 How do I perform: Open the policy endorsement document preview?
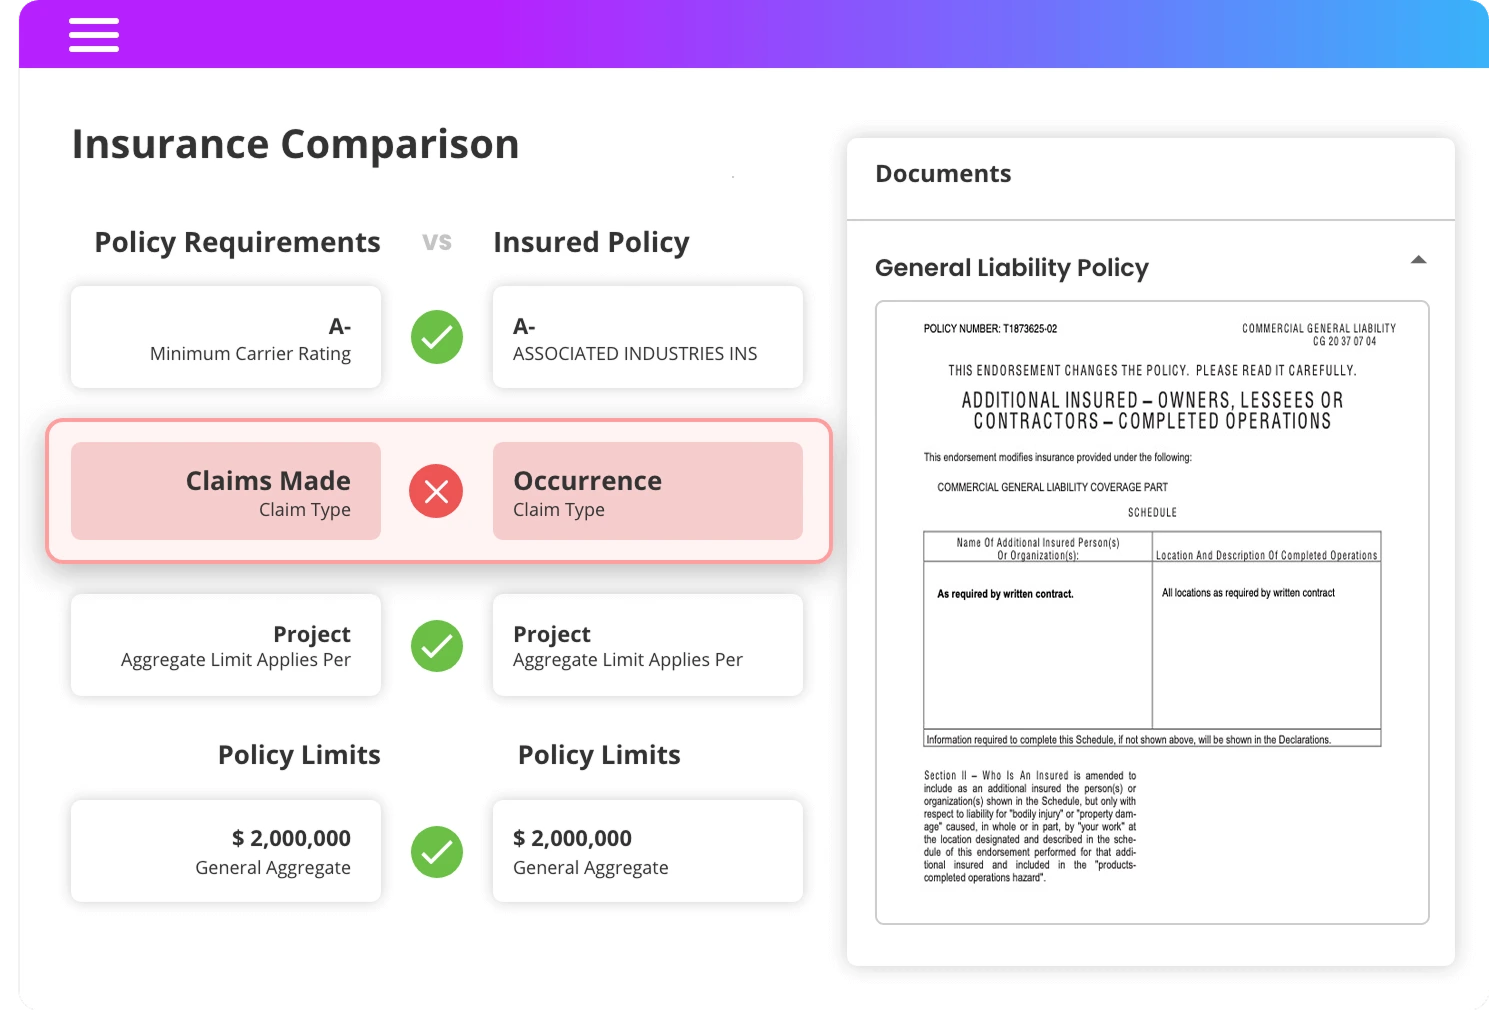coord(1152,612)
